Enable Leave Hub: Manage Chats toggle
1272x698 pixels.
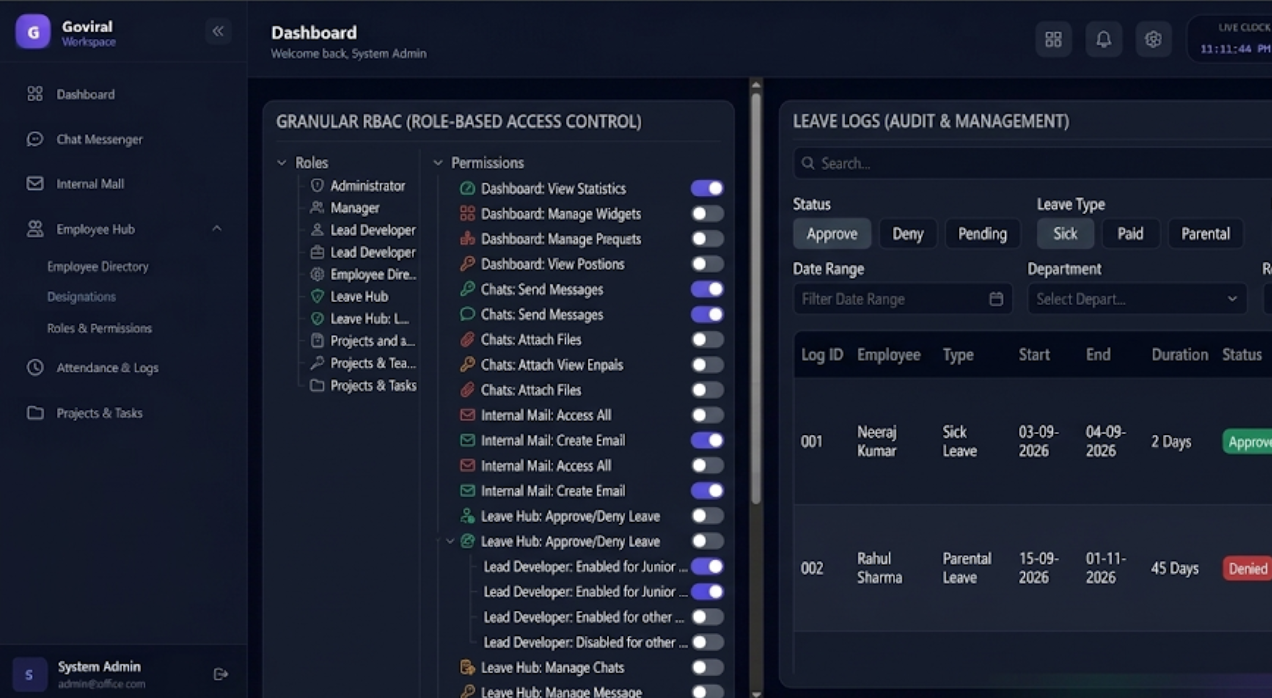(x=707, y=667)
